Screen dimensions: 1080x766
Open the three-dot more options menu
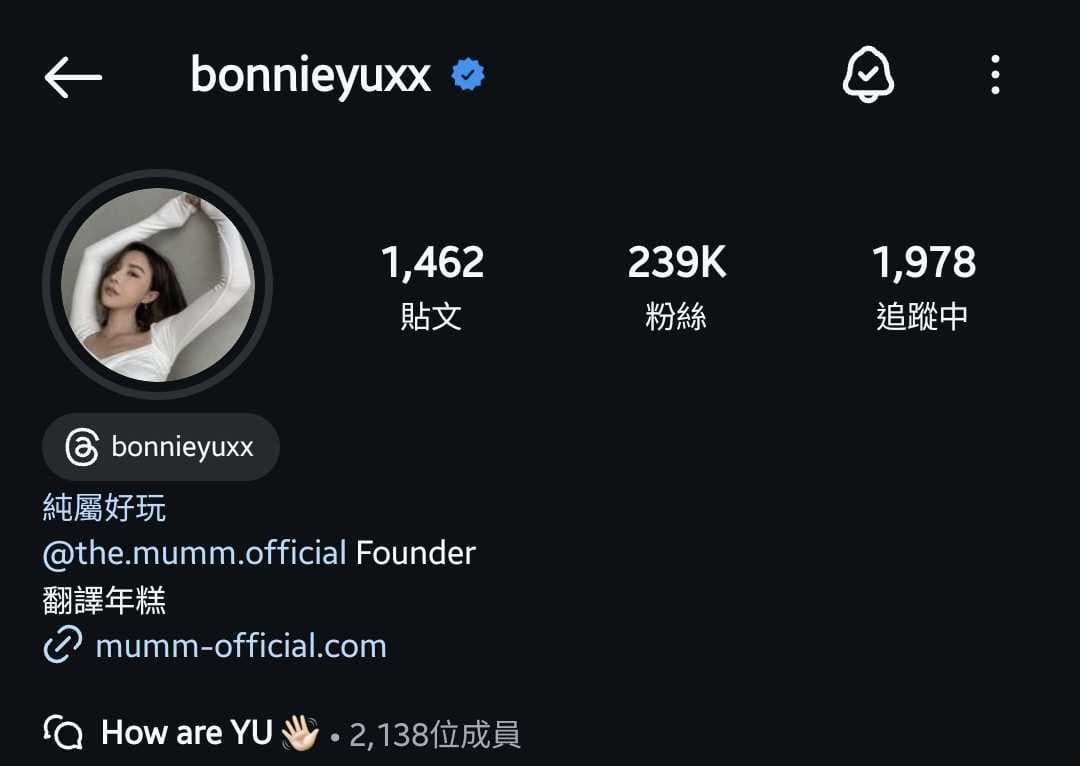[995, 74]
